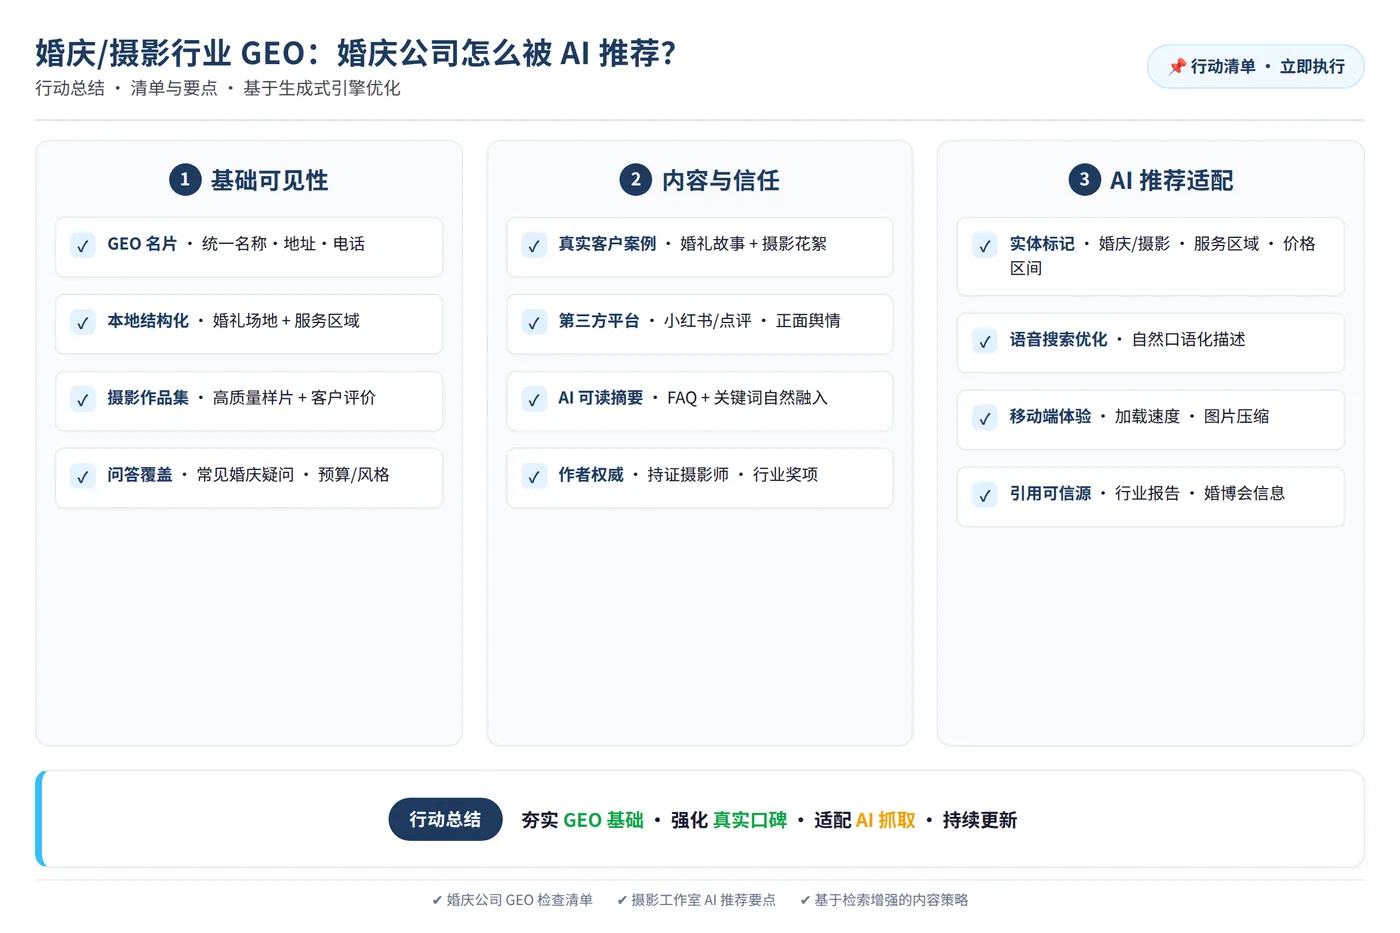Click the text 小红书/点评 · 正面舆情
The height and width of the screenshot is (933, 1400).
752,321
